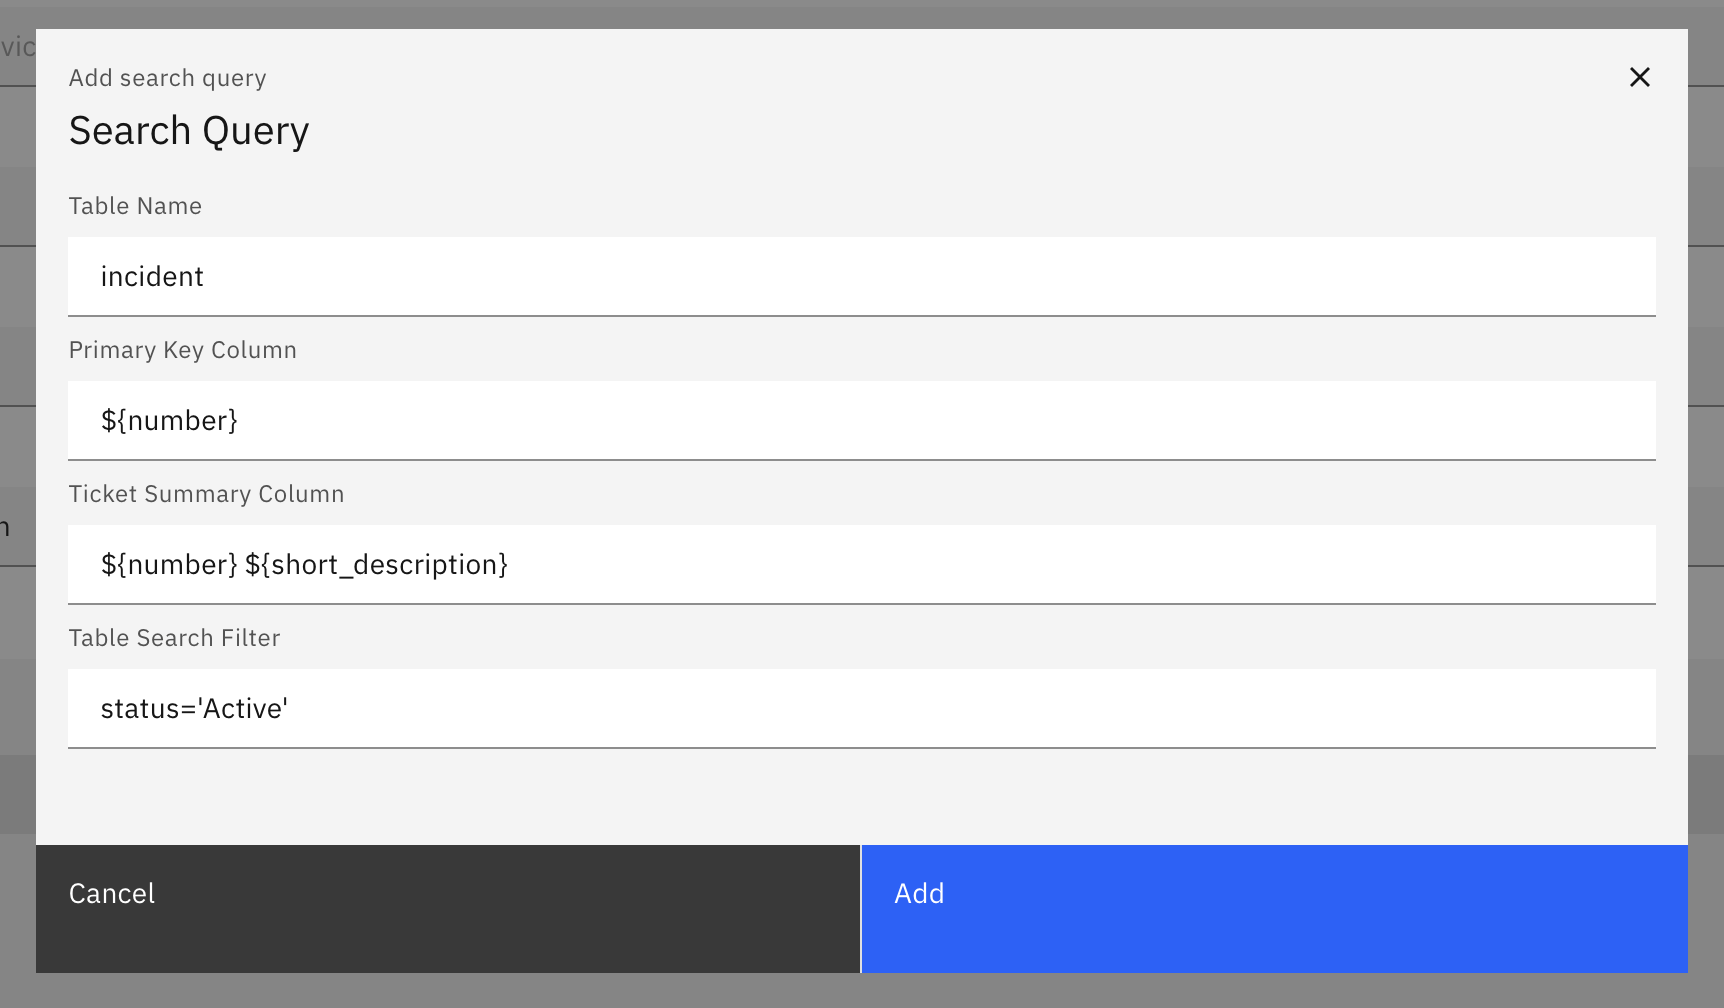
Task: Click on the ${short_description} text
Action: (376, 565)
